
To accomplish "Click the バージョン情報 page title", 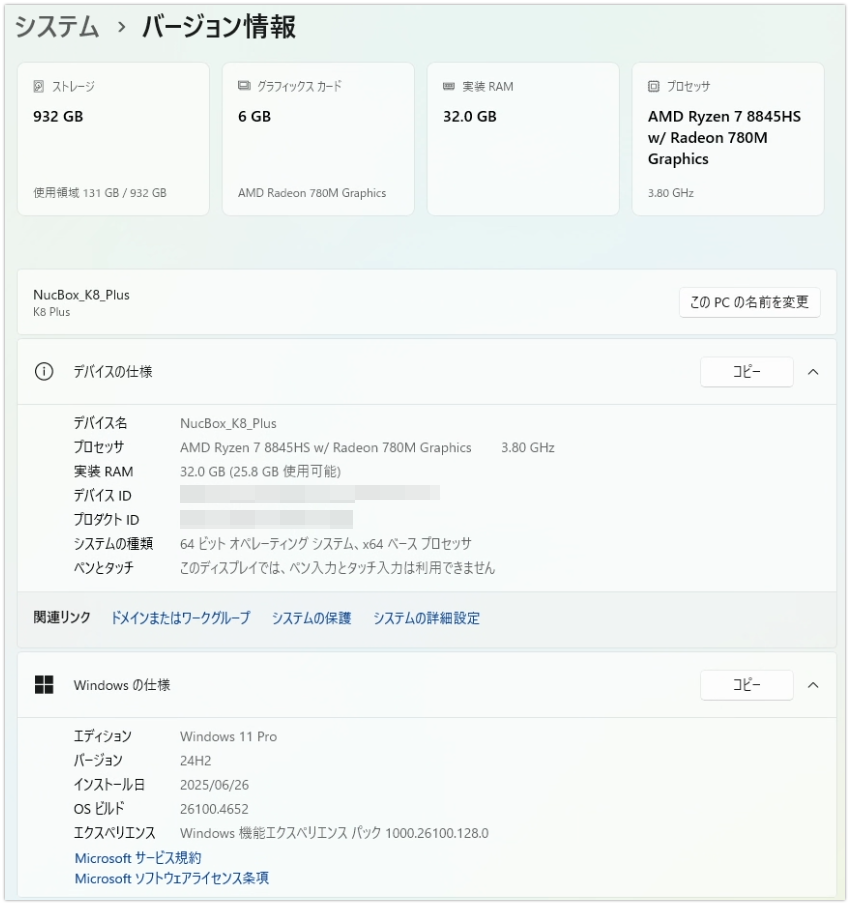I will (x=219, y=27).
